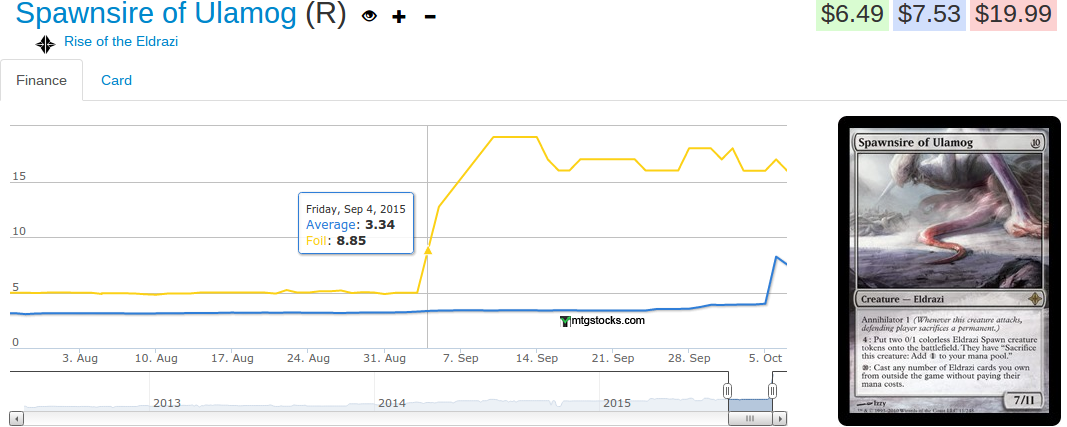Click the red $19.99 price box
The image size is (1067, 427).
click(x=1013, y=14)
